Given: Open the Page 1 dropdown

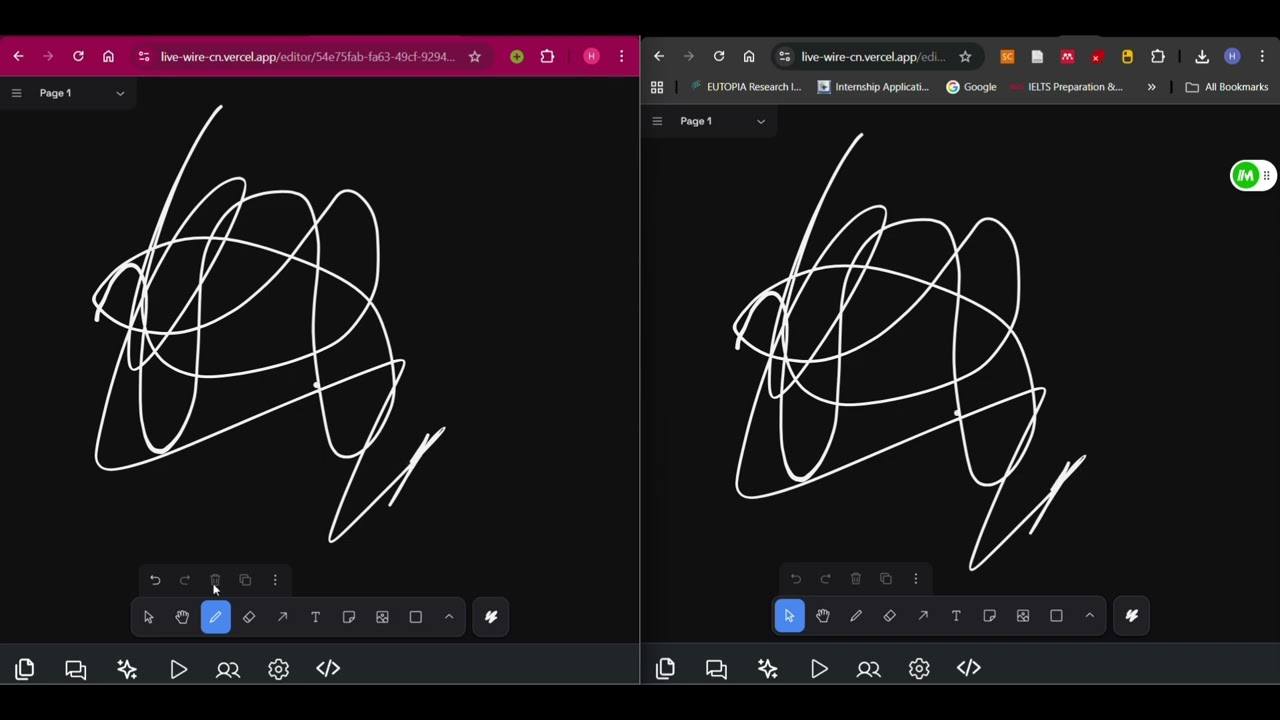Looking at the screenshot, I should (119, 92).
